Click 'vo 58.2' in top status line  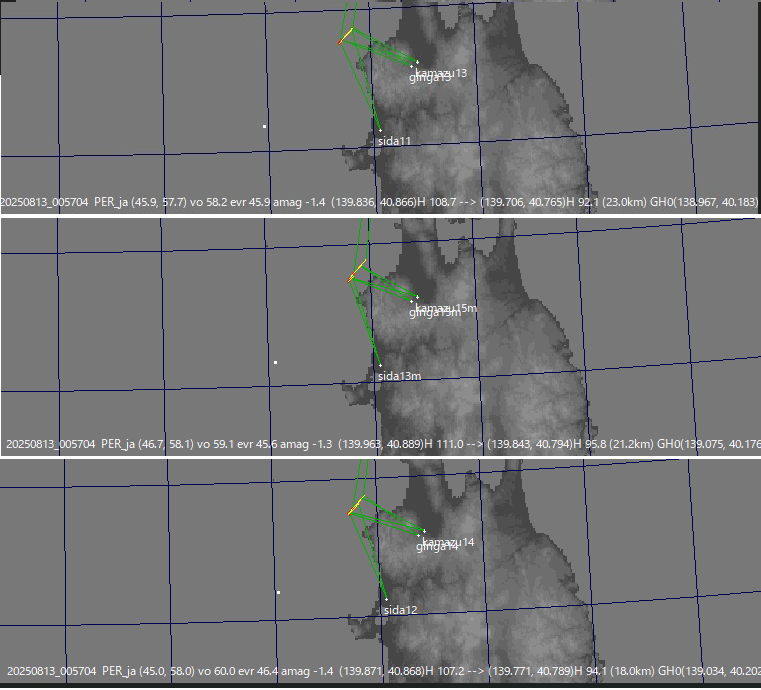[209, 202]
